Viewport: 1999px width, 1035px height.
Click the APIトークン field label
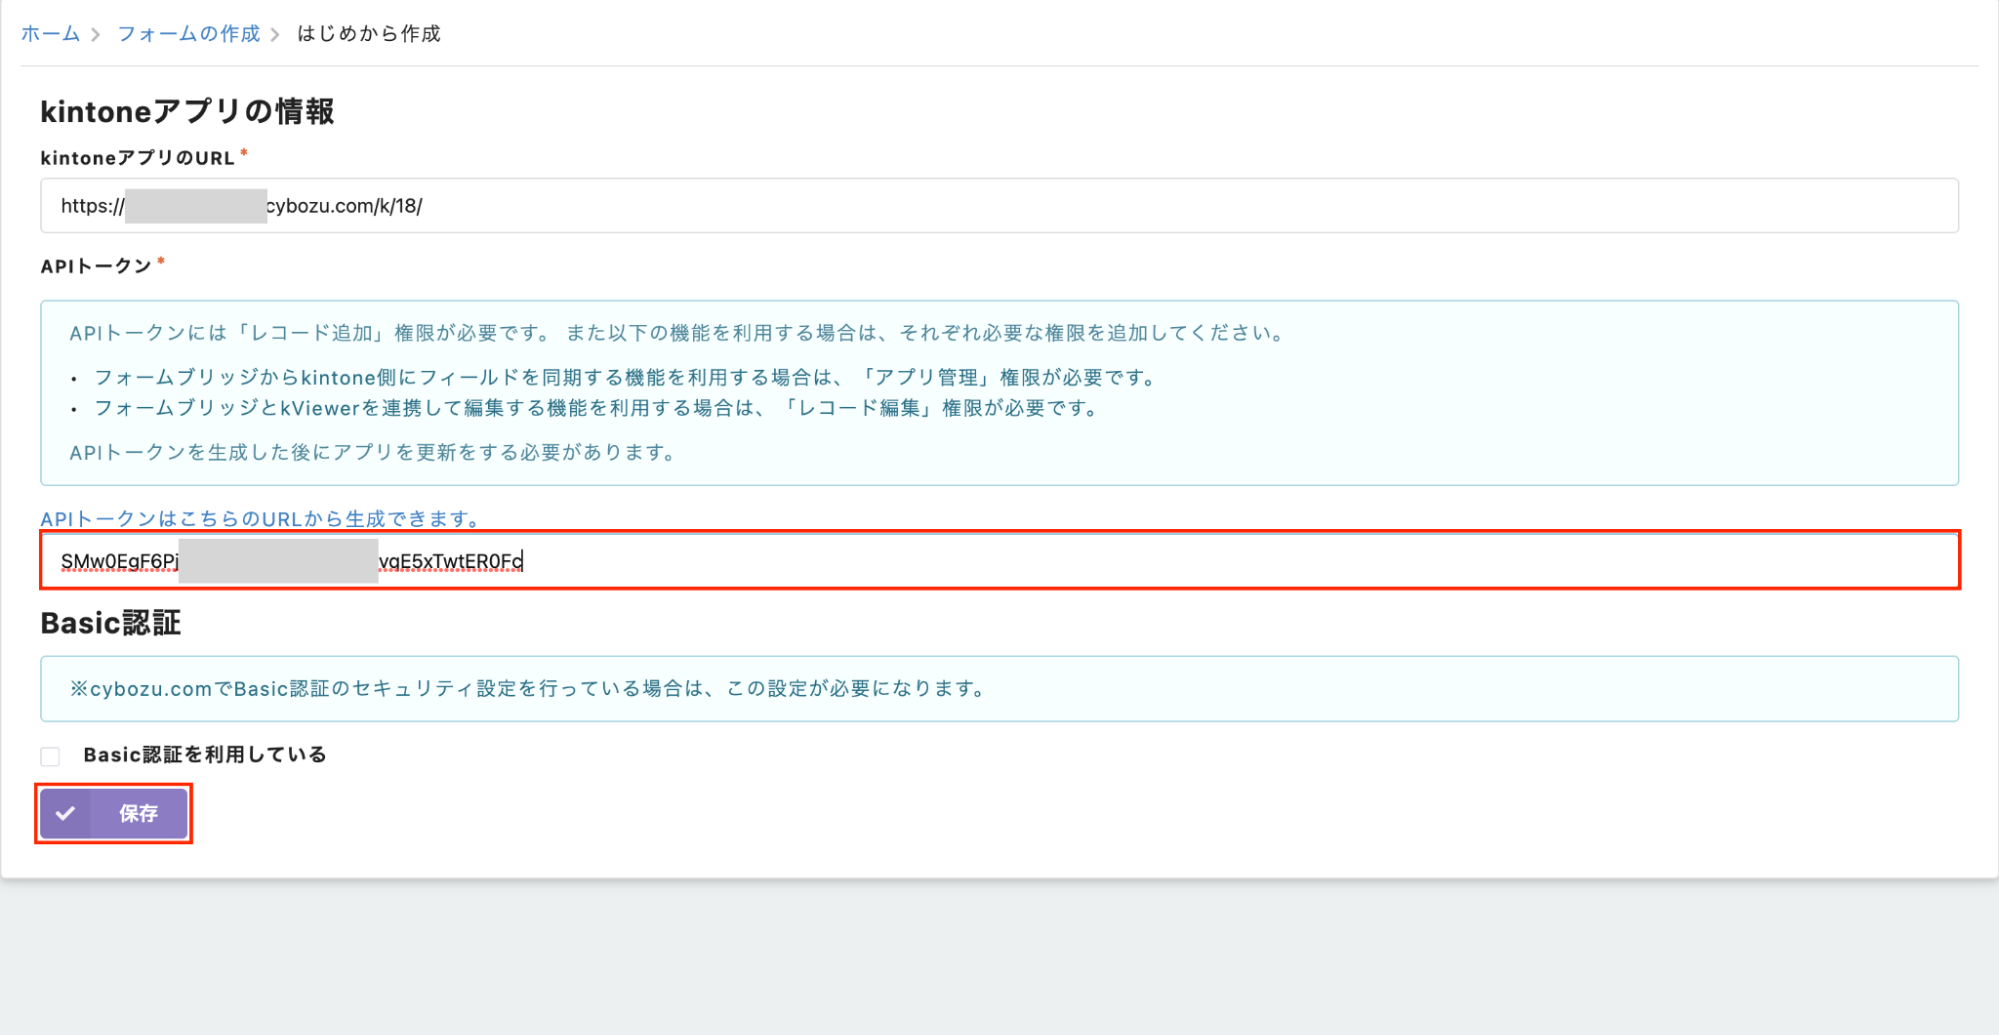click(x=96, y=266)
